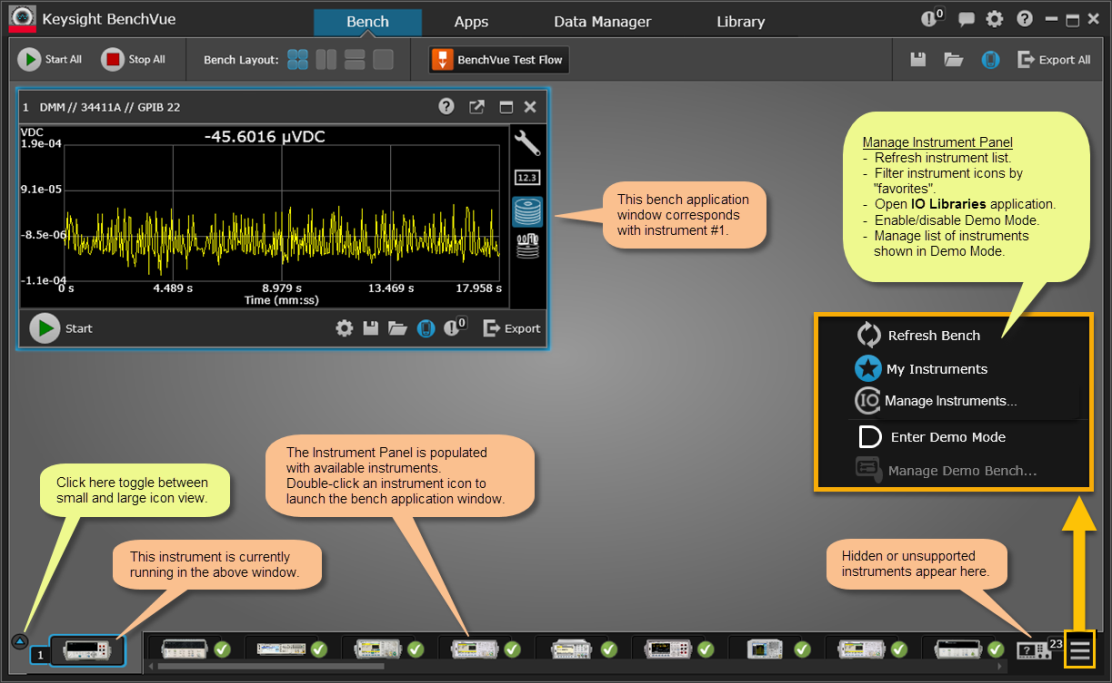Start the DMM measurement

point(61,328)
